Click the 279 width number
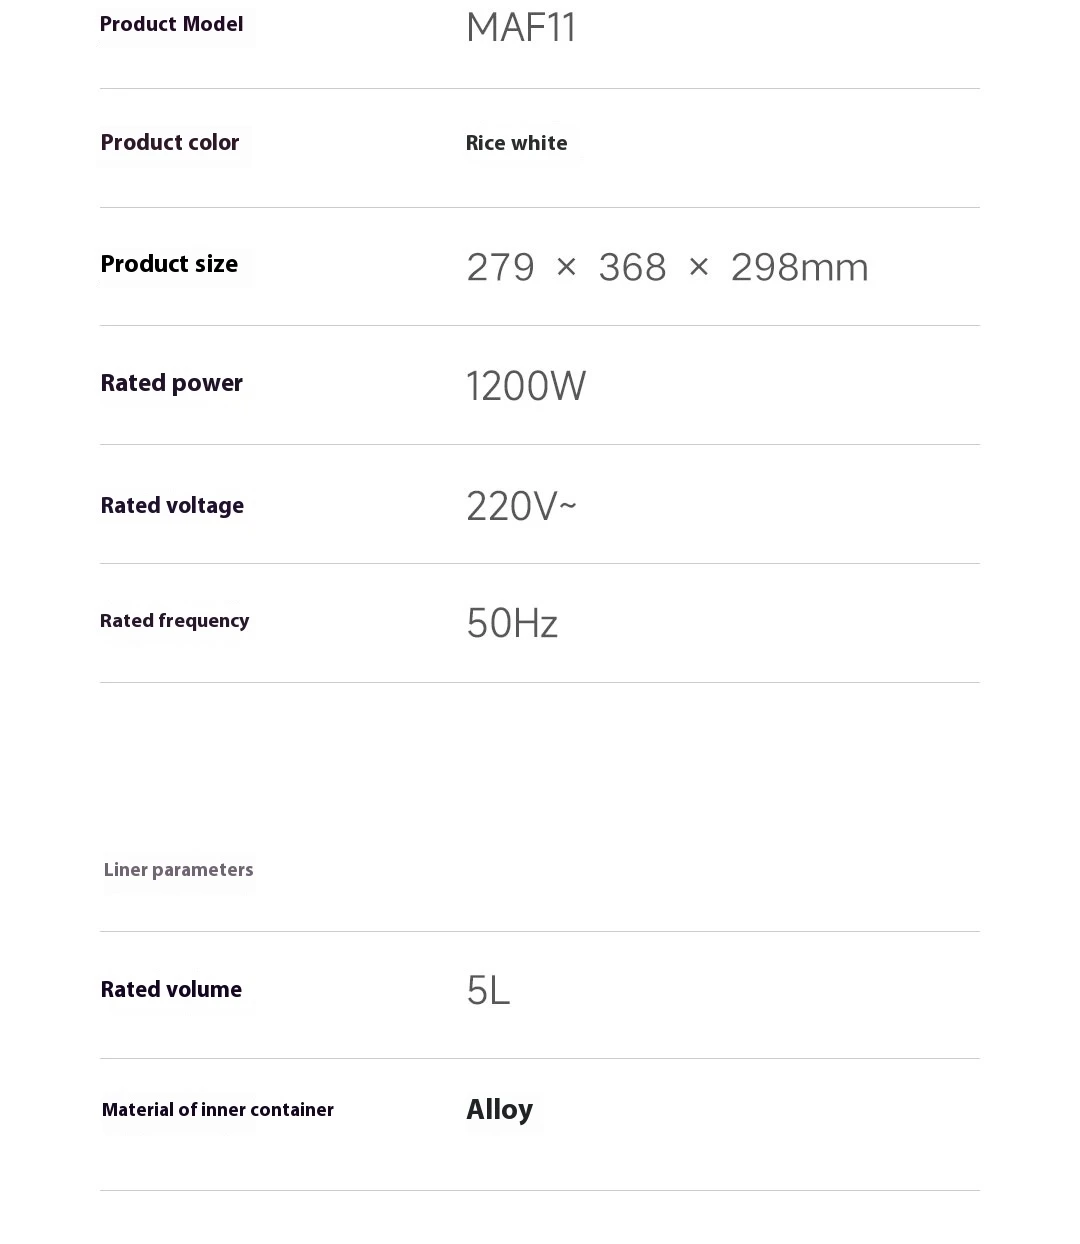This screenshot has height=1244, width=1080. pos(501,268)
